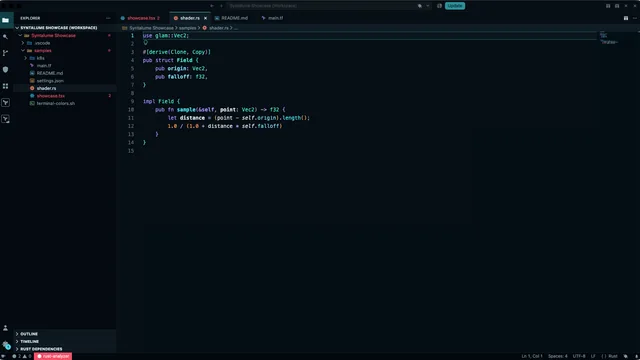Open the Explorer view in activity bar
This screenshot has width=640, height=360.
click(x=6, y=20)
